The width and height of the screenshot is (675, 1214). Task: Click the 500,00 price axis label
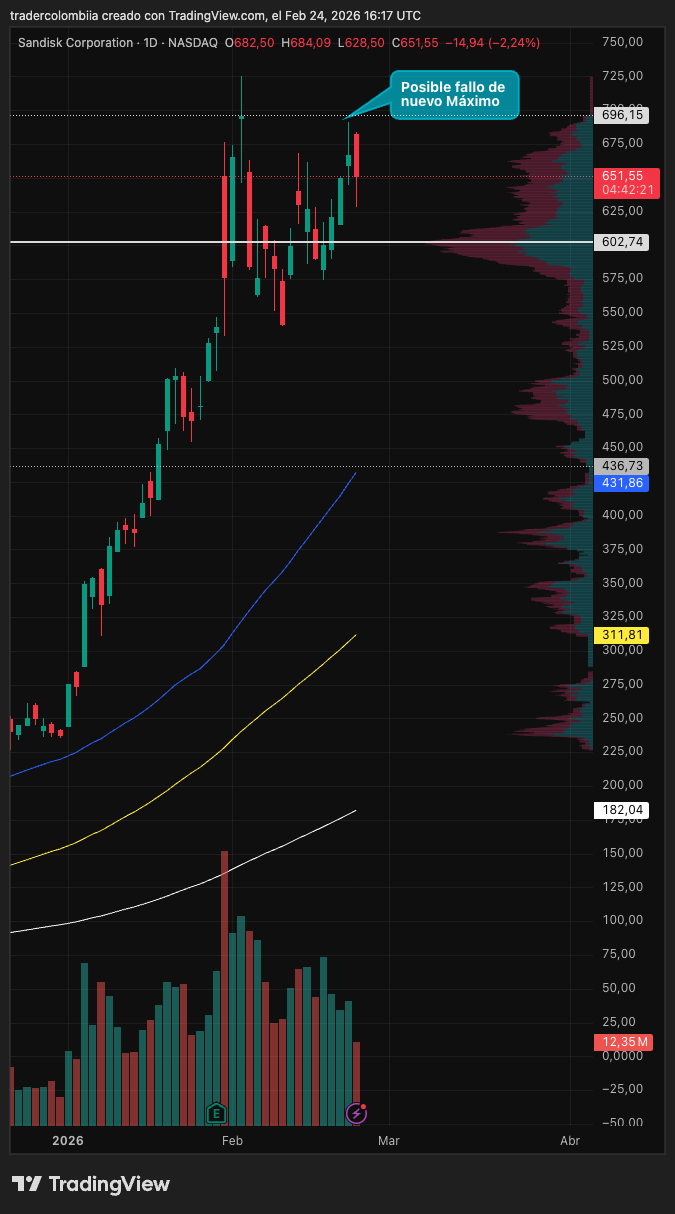point(621,379)
